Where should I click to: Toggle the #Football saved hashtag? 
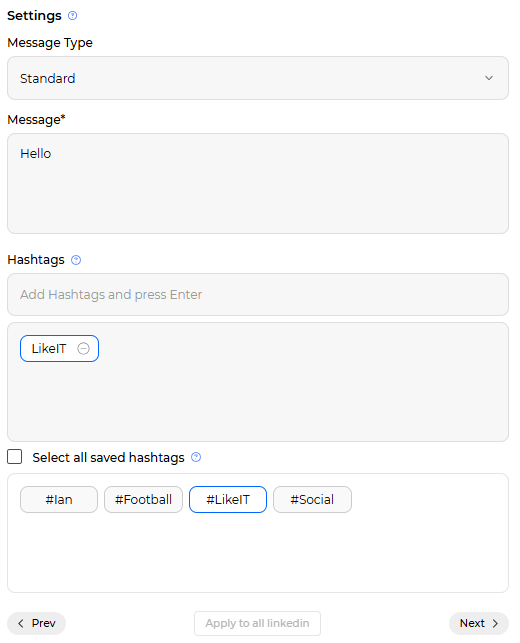(143, 499)
